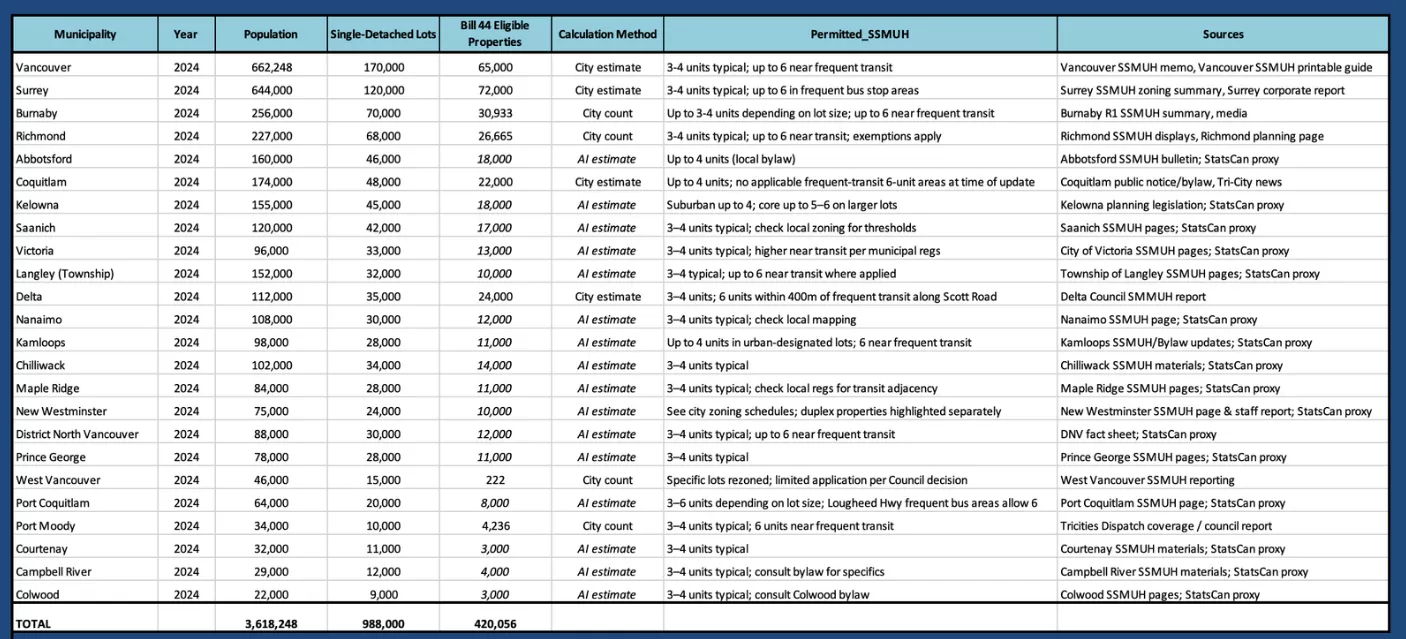Select the Permitted_SSMUH column header
The width and height of the screenshot is (1406, 639).
(x=859, y=34)
